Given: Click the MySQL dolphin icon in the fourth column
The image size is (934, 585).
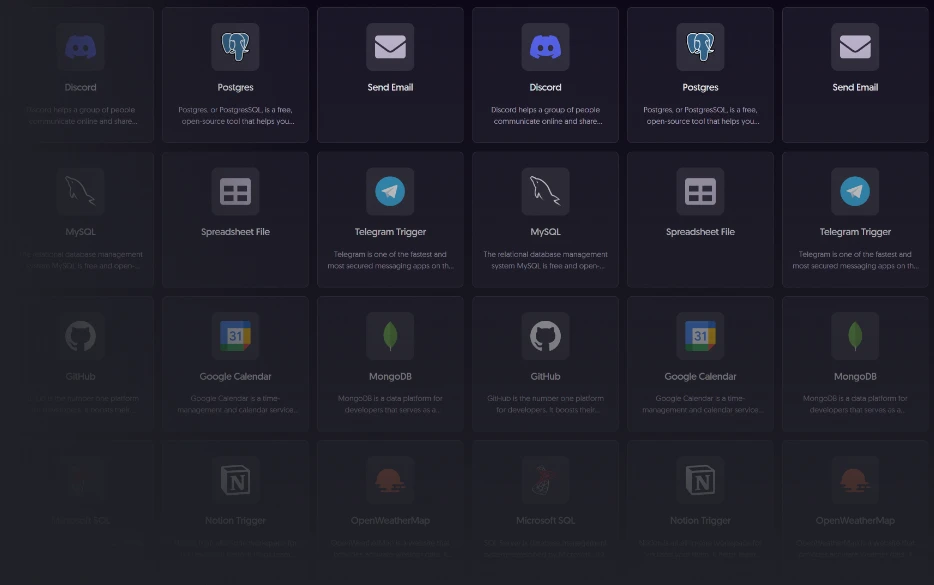Looking at the screenshot, I should point(545,191).
